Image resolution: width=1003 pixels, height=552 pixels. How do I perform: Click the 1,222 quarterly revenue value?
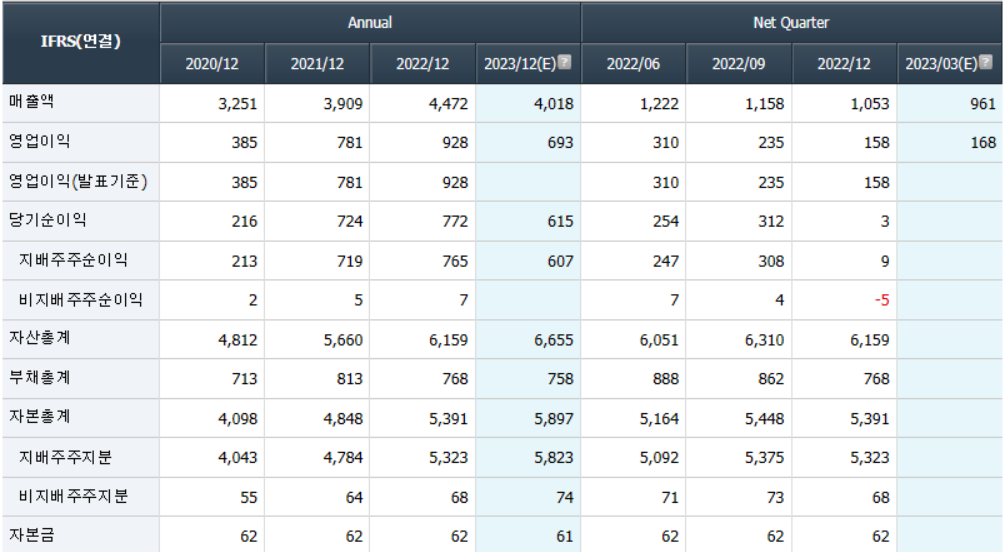click(659, 104)
